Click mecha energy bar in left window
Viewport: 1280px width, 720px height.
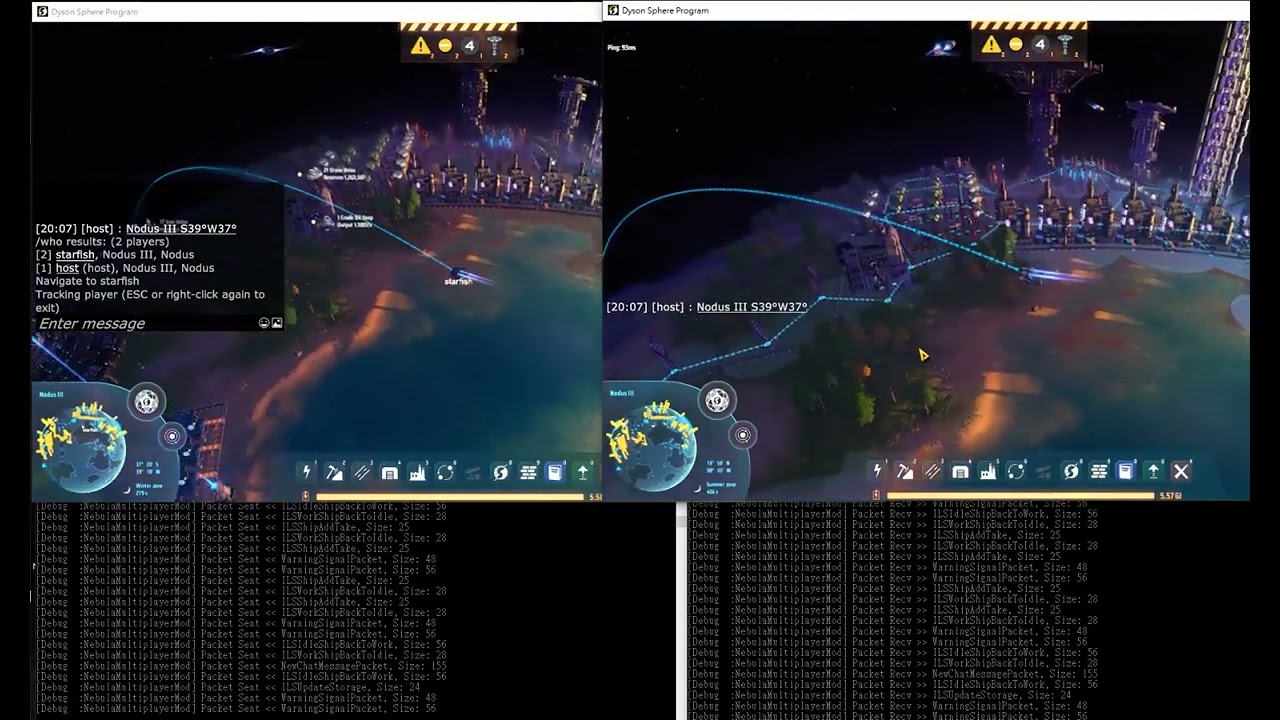[x=450, y=496]
